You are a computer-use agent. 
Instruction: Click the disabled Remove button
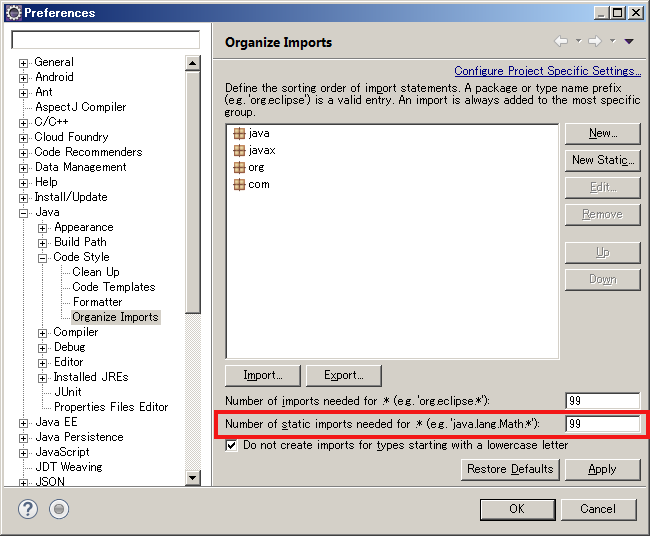603,214
